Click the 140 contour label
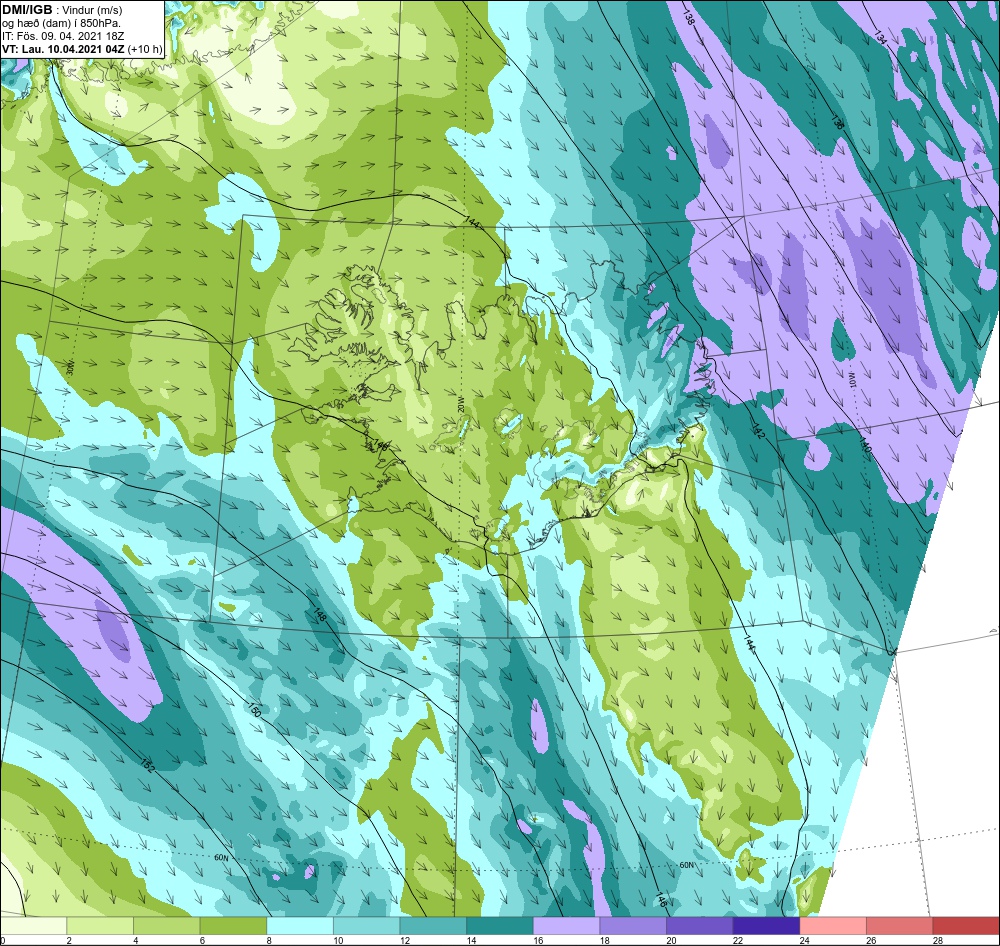 click(x=864, y=446)
